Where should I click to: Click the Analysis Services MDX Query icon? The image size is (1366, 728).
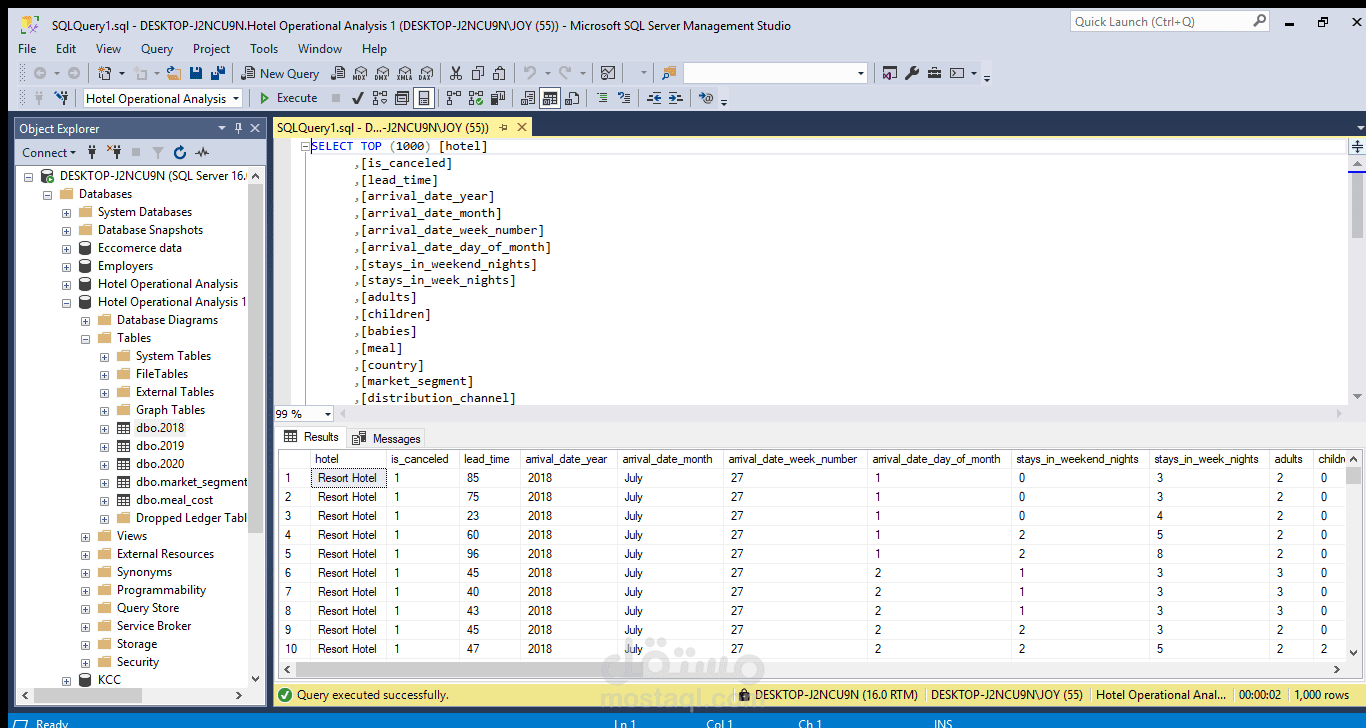point(361,73)
